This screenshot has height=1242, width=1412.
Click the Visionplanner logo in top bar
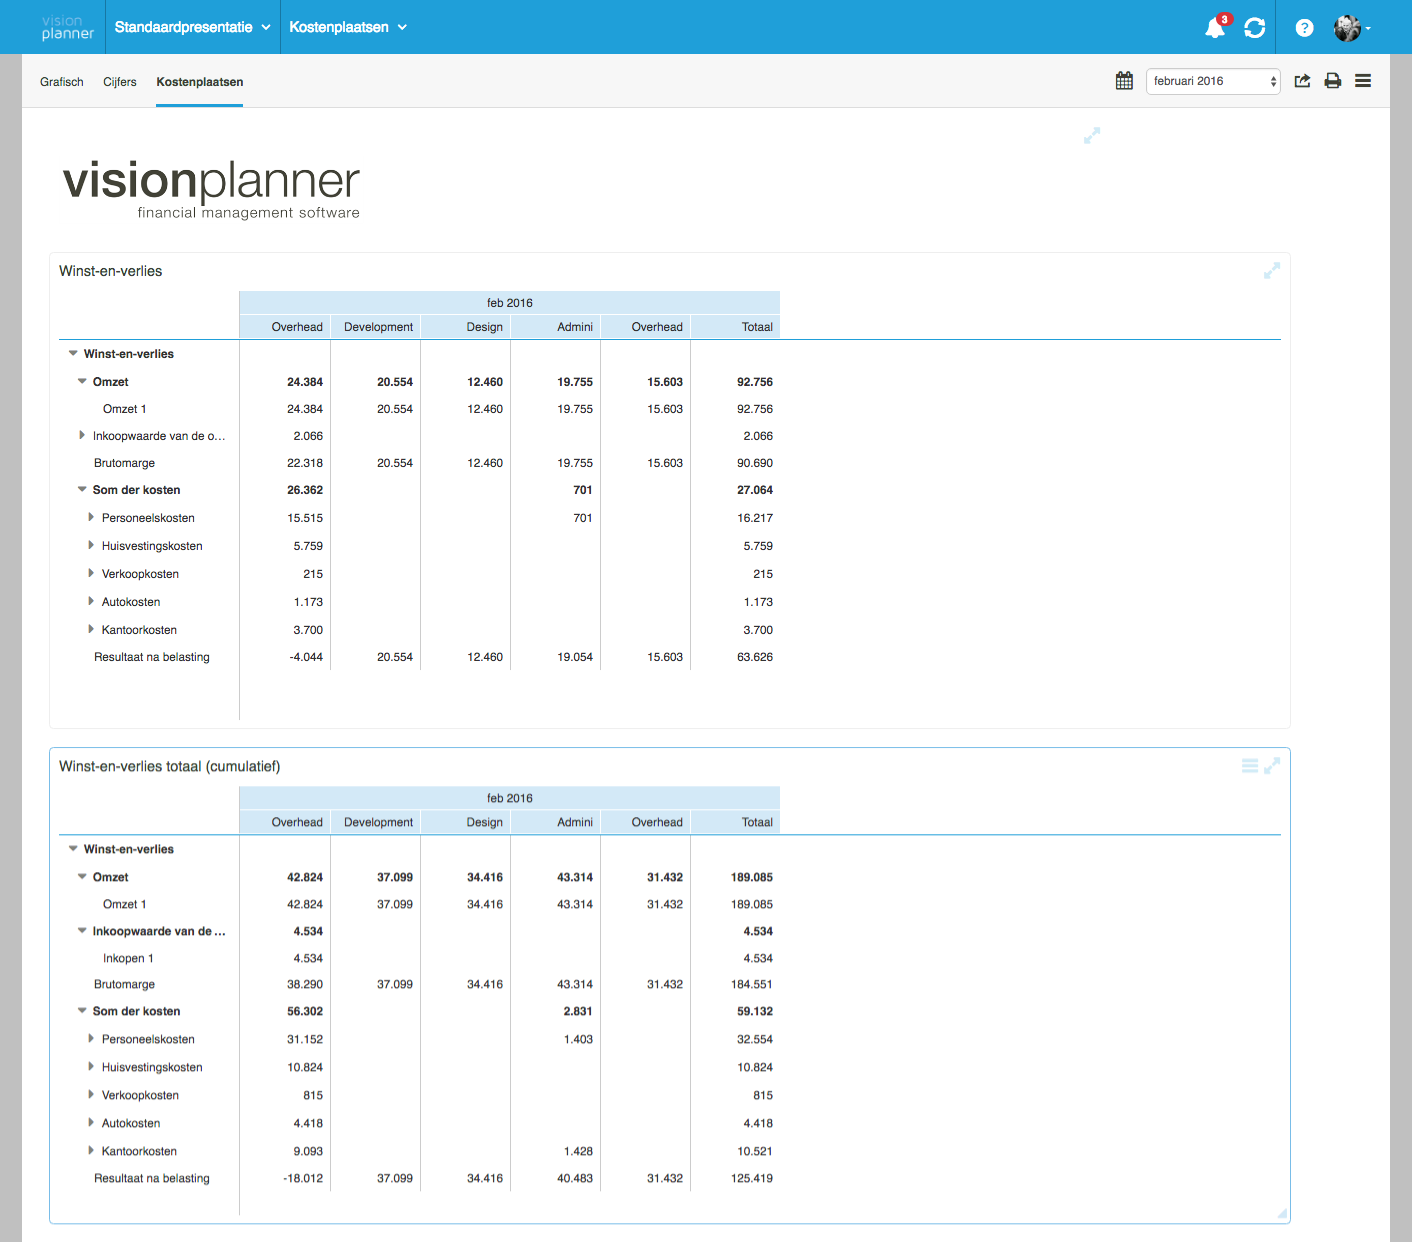[68, 27]
